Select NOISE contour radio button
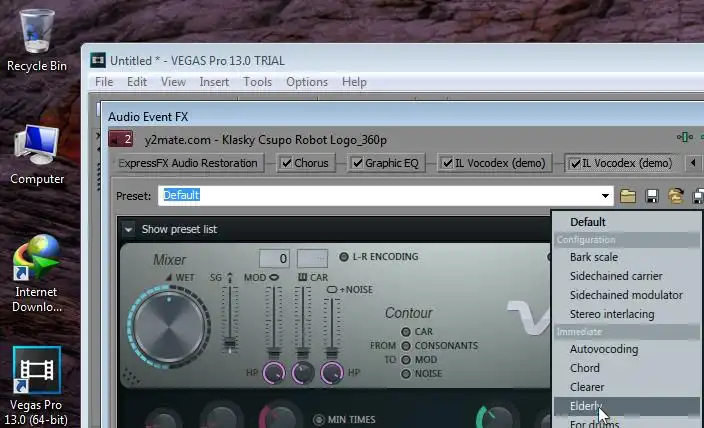704x428 pixels. pos(406,374)
